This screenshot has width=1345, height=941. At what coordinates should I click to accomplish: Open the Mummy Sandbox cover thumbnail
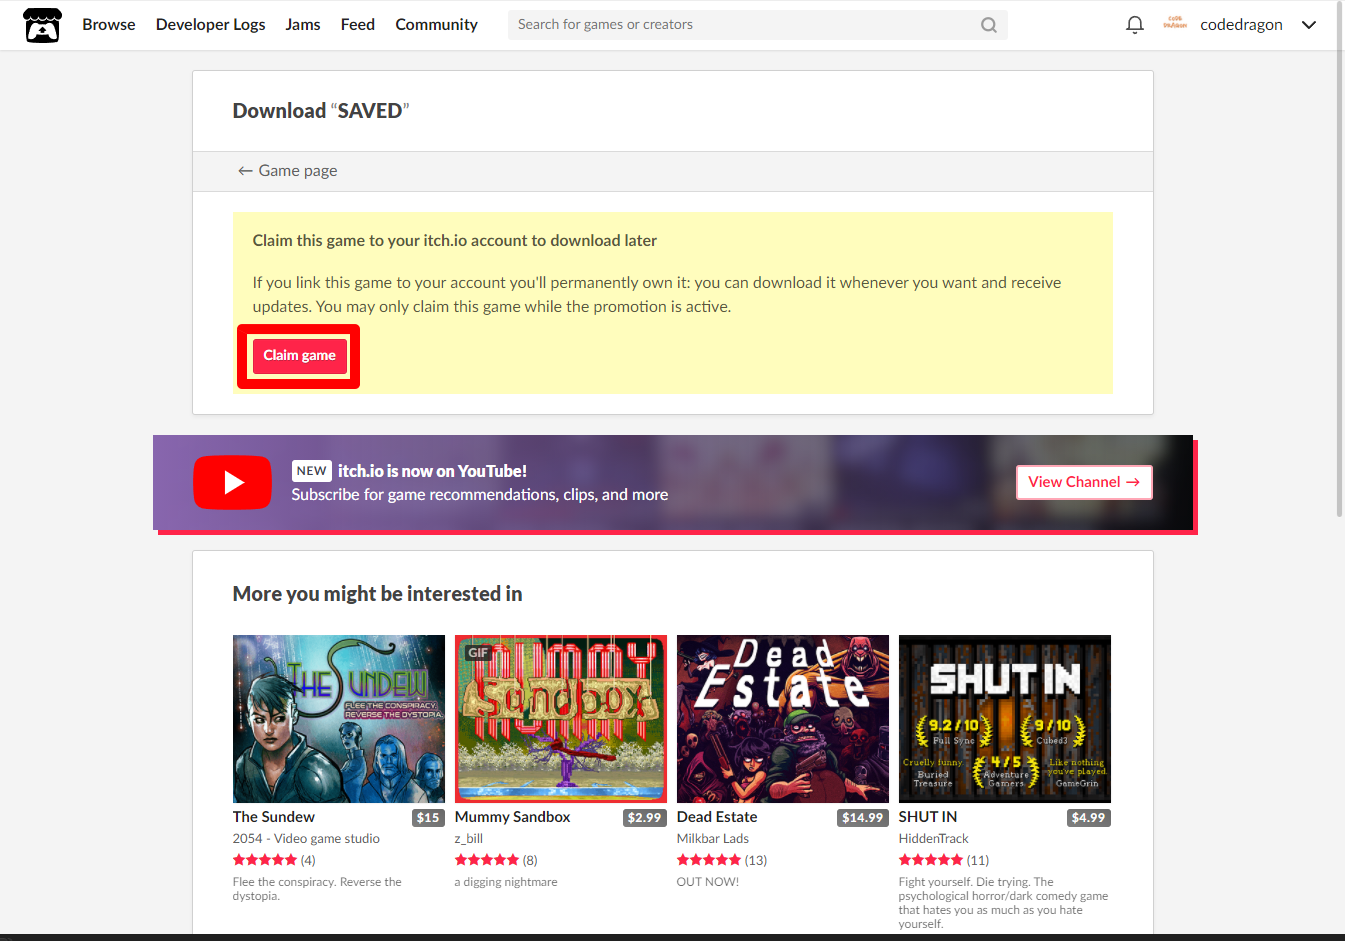point(561,719)
